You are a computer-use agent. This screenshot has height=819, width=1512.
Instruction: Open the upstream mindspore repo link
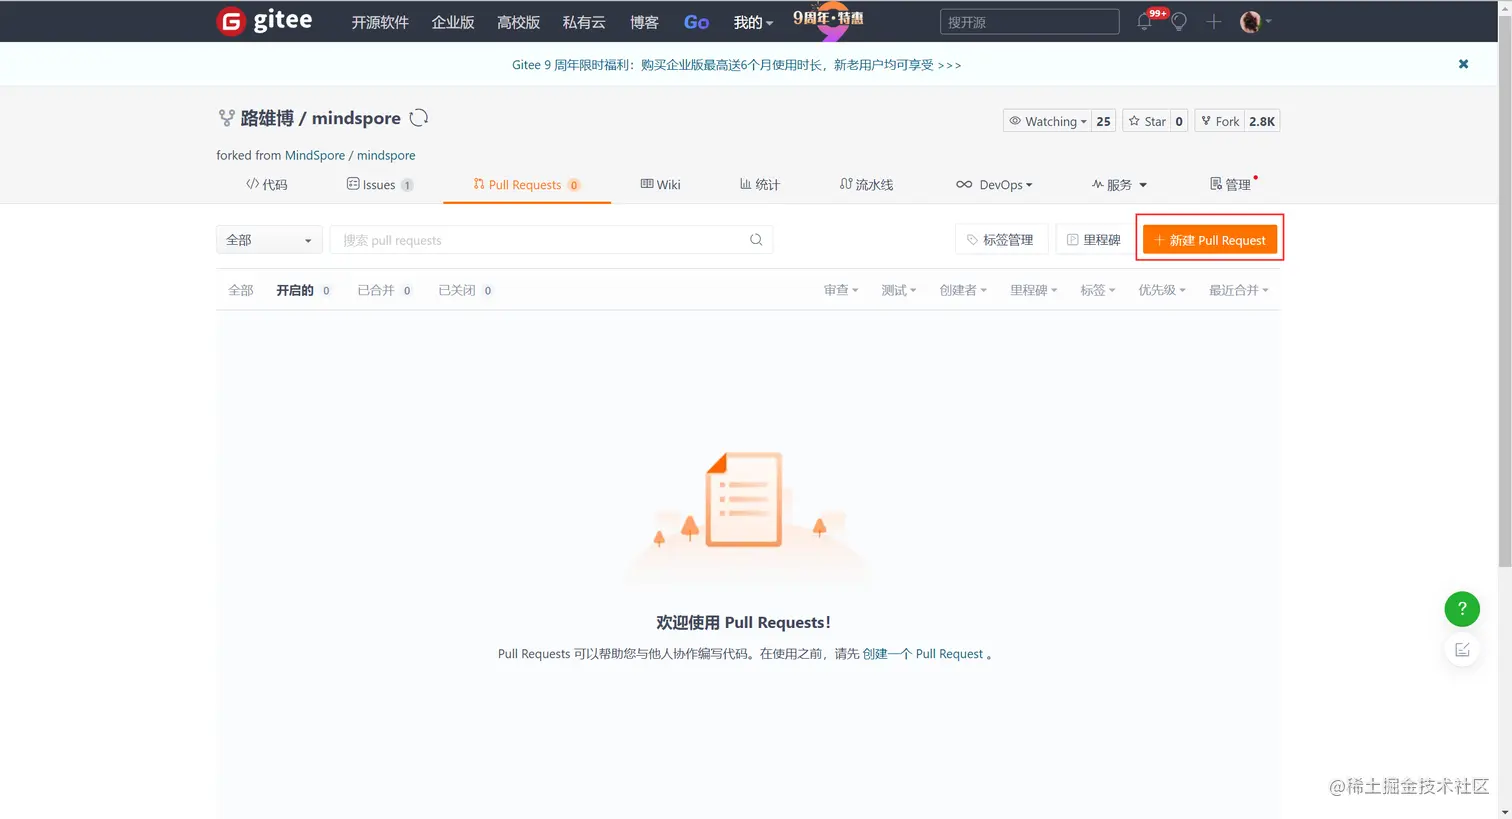386,155
